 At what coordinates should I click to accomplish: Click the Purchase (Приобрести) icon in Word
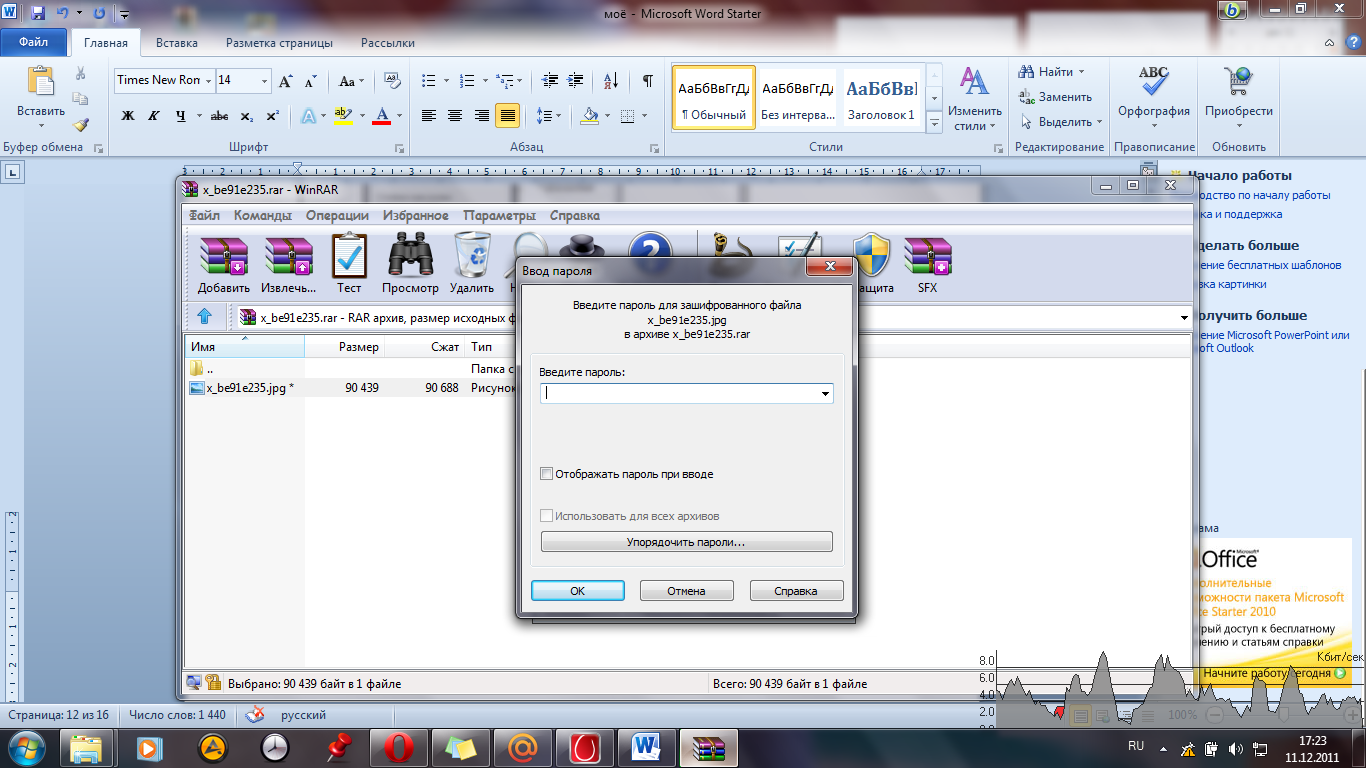[1239, 92]
